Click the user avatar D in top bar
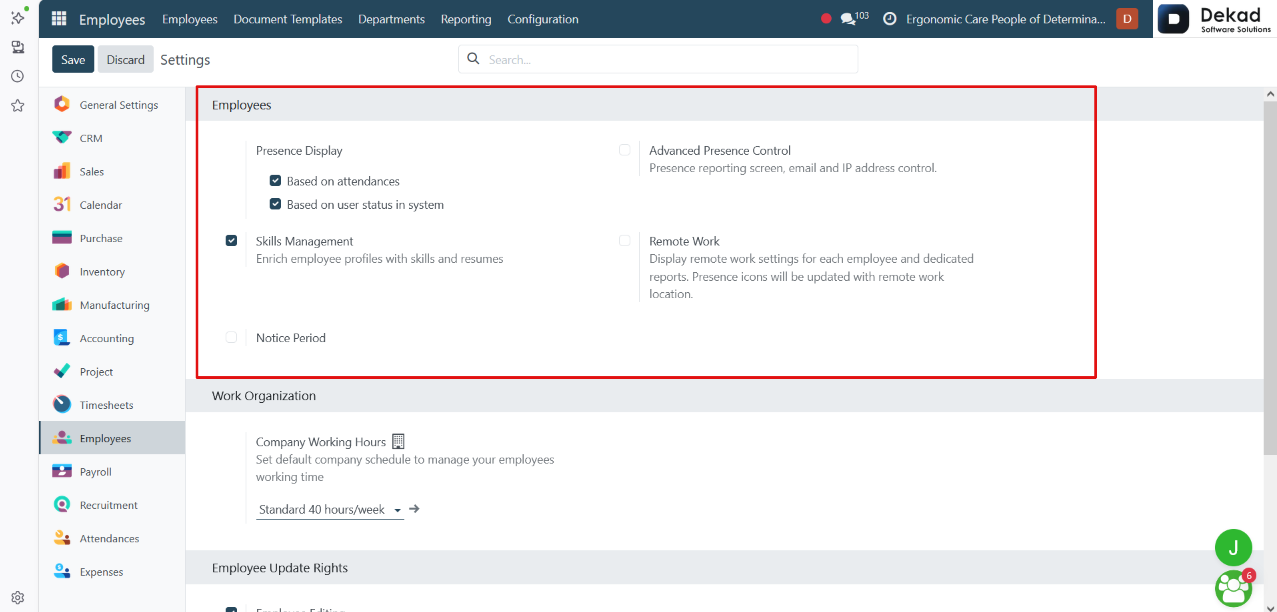Viewport: 1277px width, 612px height. coord(1127,19)
